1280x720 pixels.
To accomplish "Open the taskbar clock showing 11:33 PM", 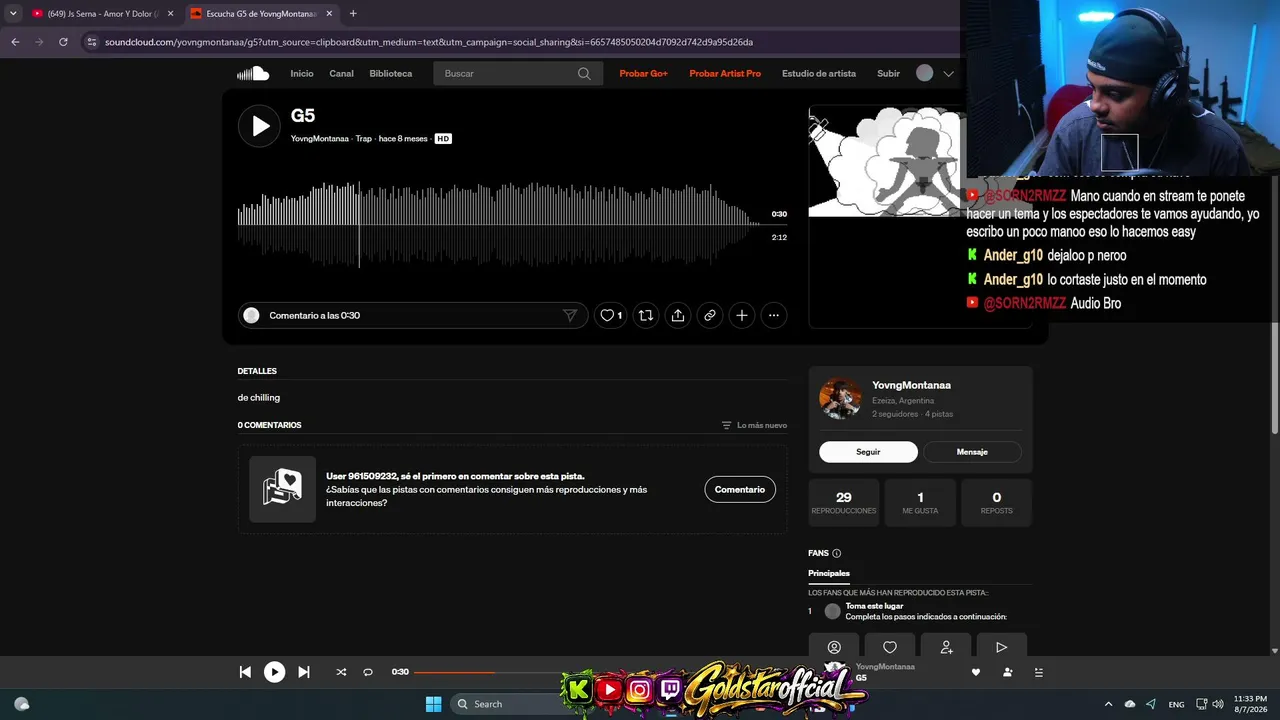I will click(x=1250, y=704).
